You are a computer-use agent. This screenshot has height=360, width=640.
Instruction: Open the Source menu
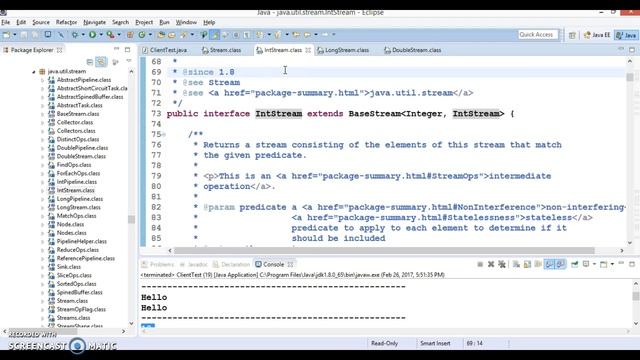[x=41, y=22]
